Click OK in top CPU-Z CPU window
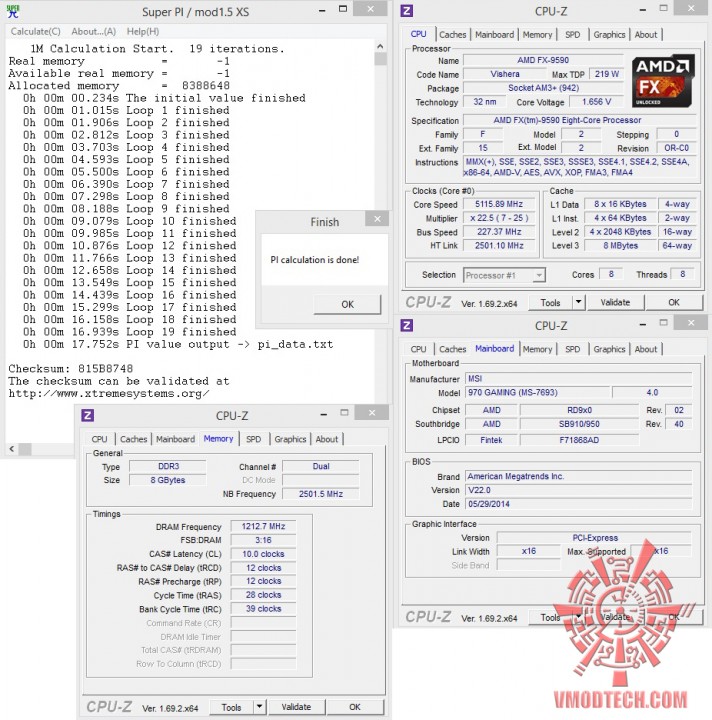712x720 pixels. 673,302
